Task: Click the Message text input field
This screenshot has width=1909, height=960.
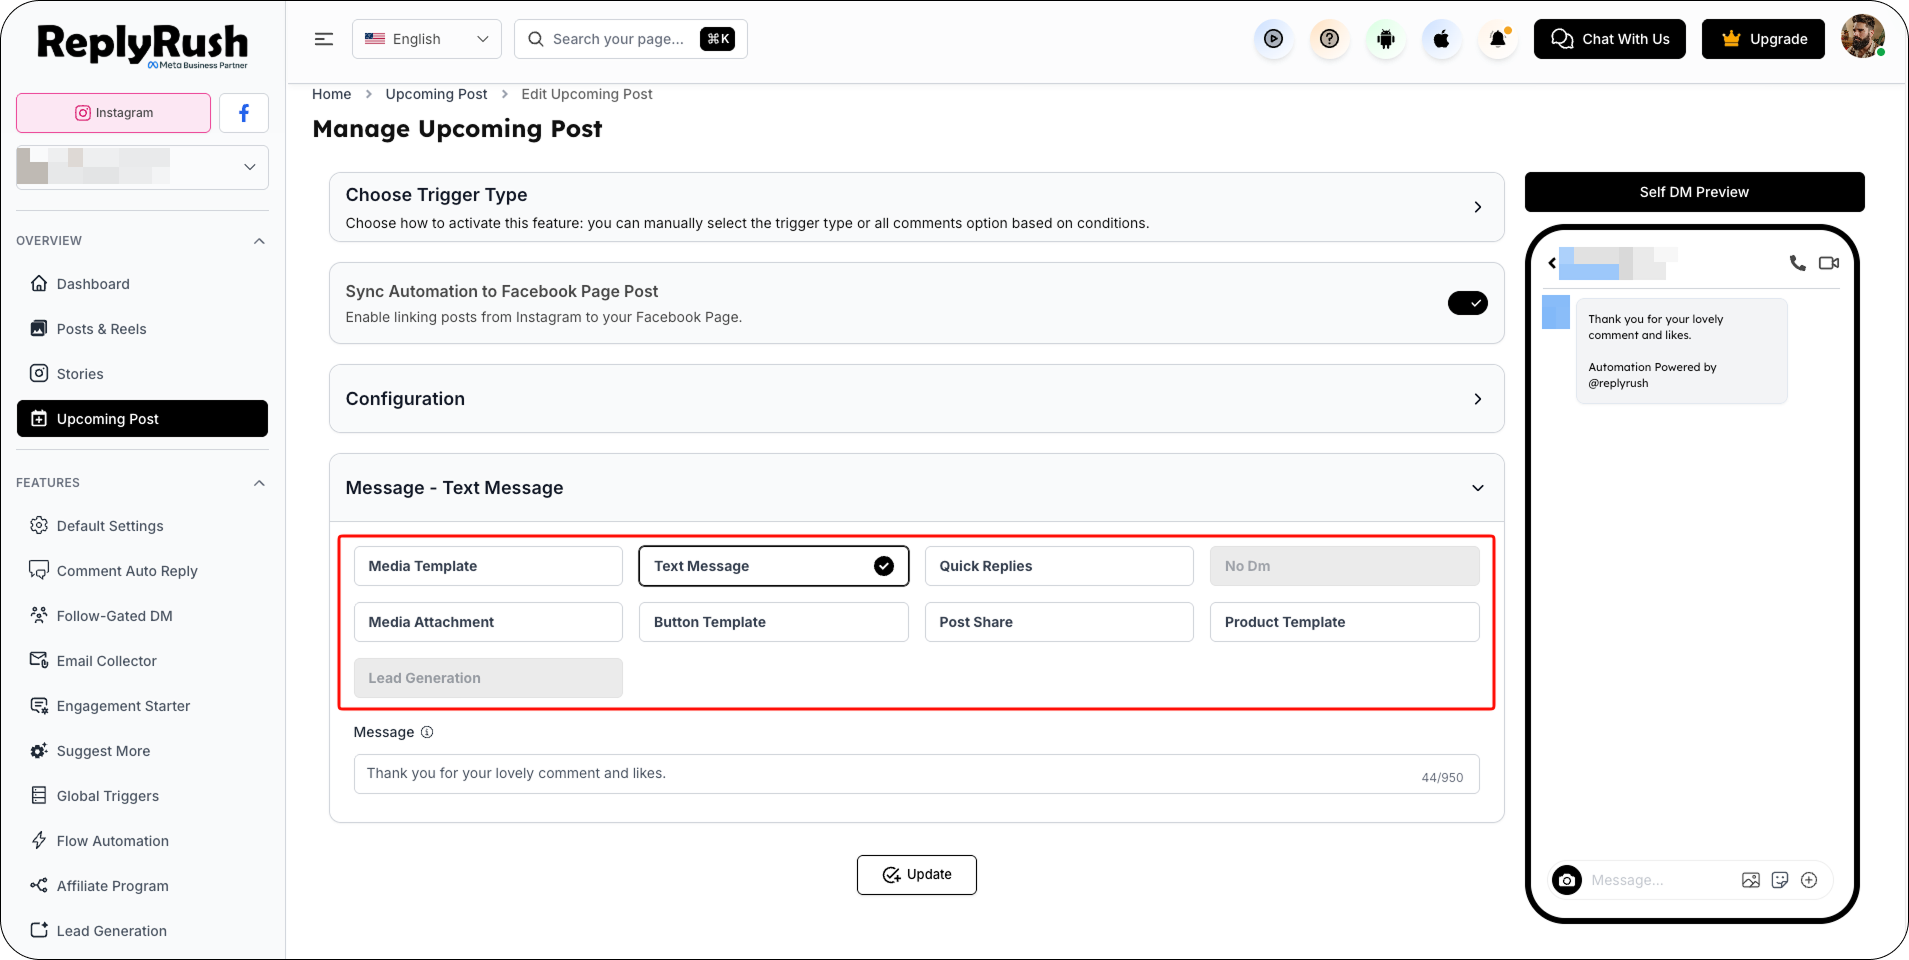Action: [x=916, y=774]
